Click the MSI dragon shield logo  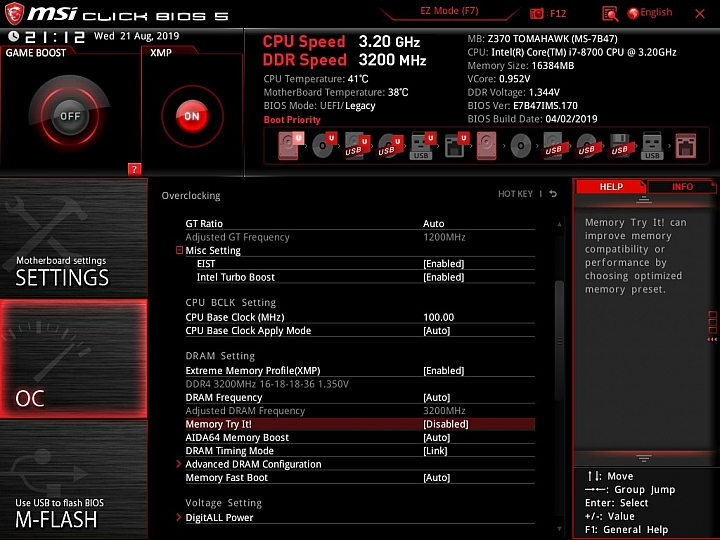pyautogui.click(x=14, y=13)
